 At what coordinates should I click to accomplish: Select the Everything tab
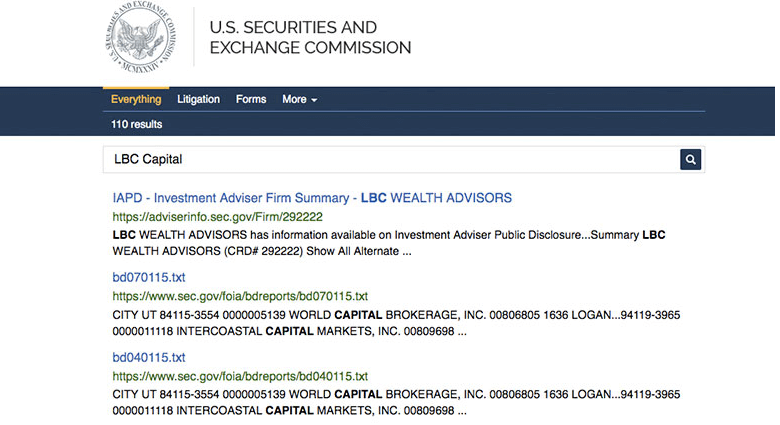point(136,100)
